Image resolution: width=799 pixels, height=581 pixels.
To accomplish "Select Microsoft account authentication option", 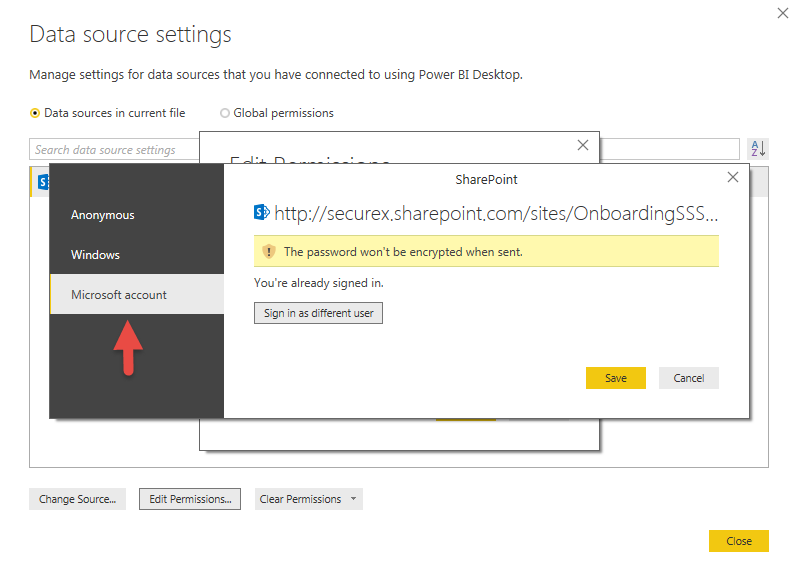I will point(137,295).
